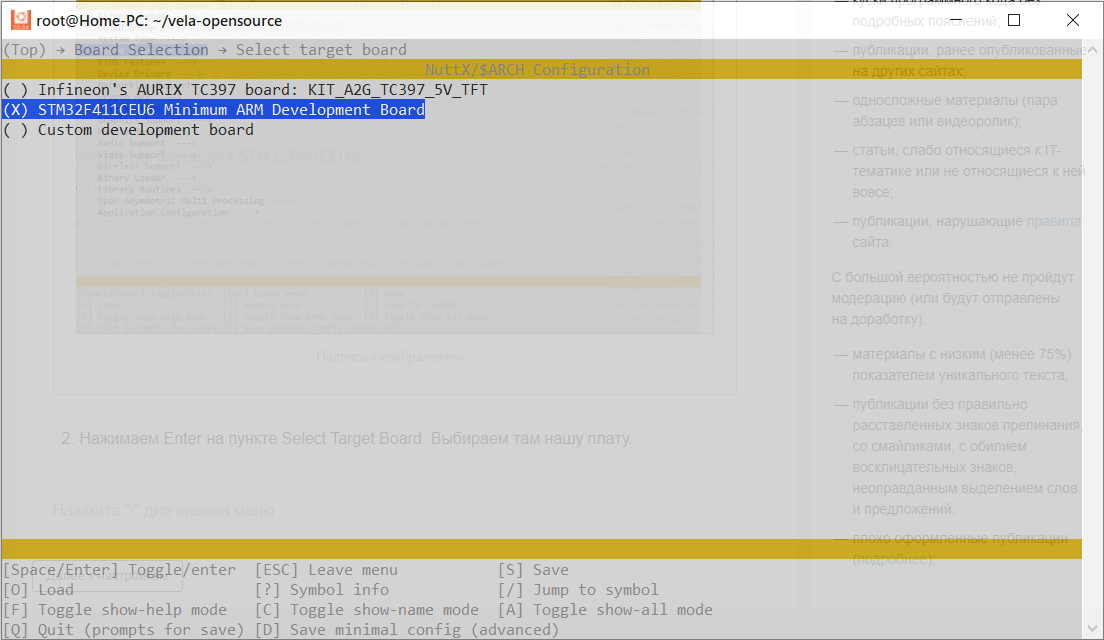Click (Top) in the breadcrumb path
The width and height of the screenshot is (1104, 640).
click(x=25, y=49)
